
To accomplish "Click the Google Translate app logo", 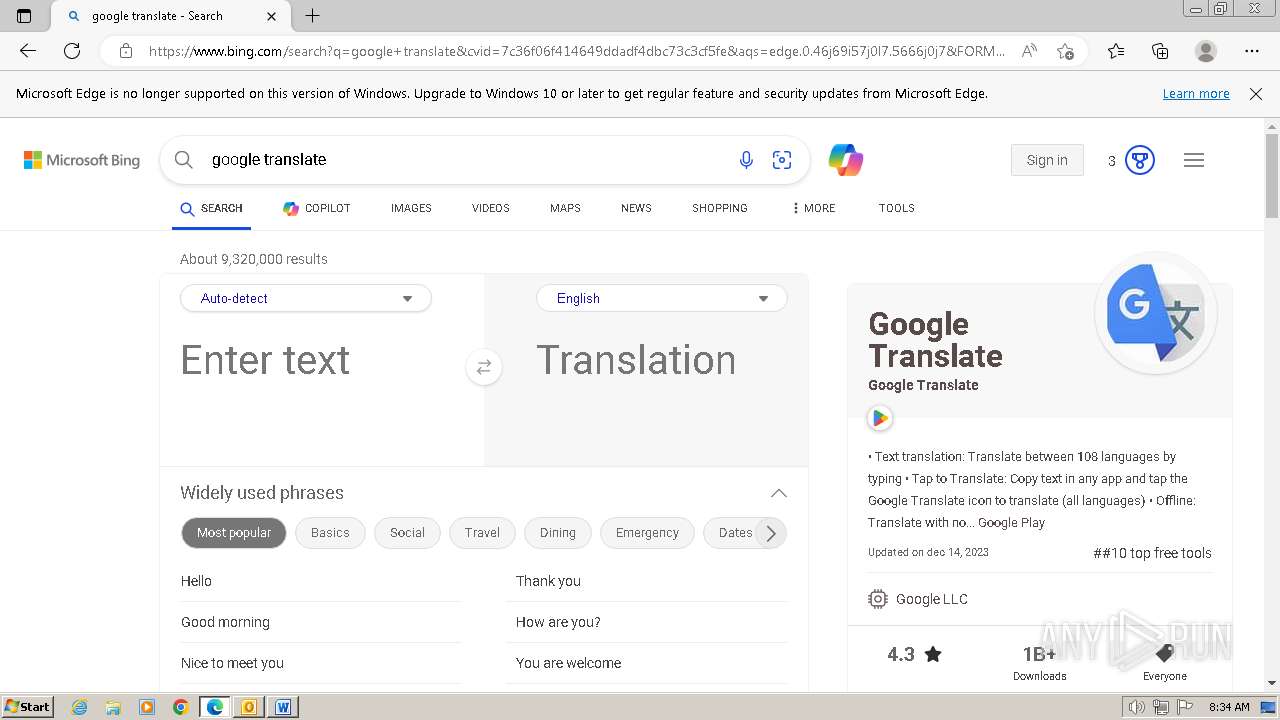I will coord(1156,314).
